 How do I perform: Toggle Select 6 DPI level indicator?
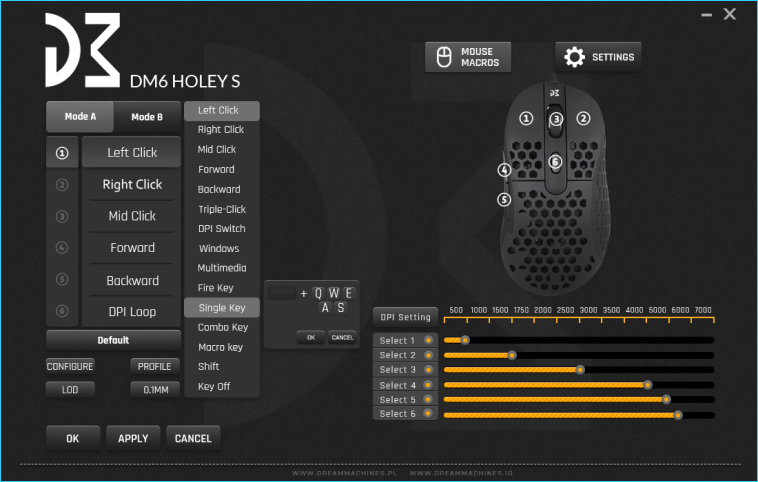click(428, 413)
